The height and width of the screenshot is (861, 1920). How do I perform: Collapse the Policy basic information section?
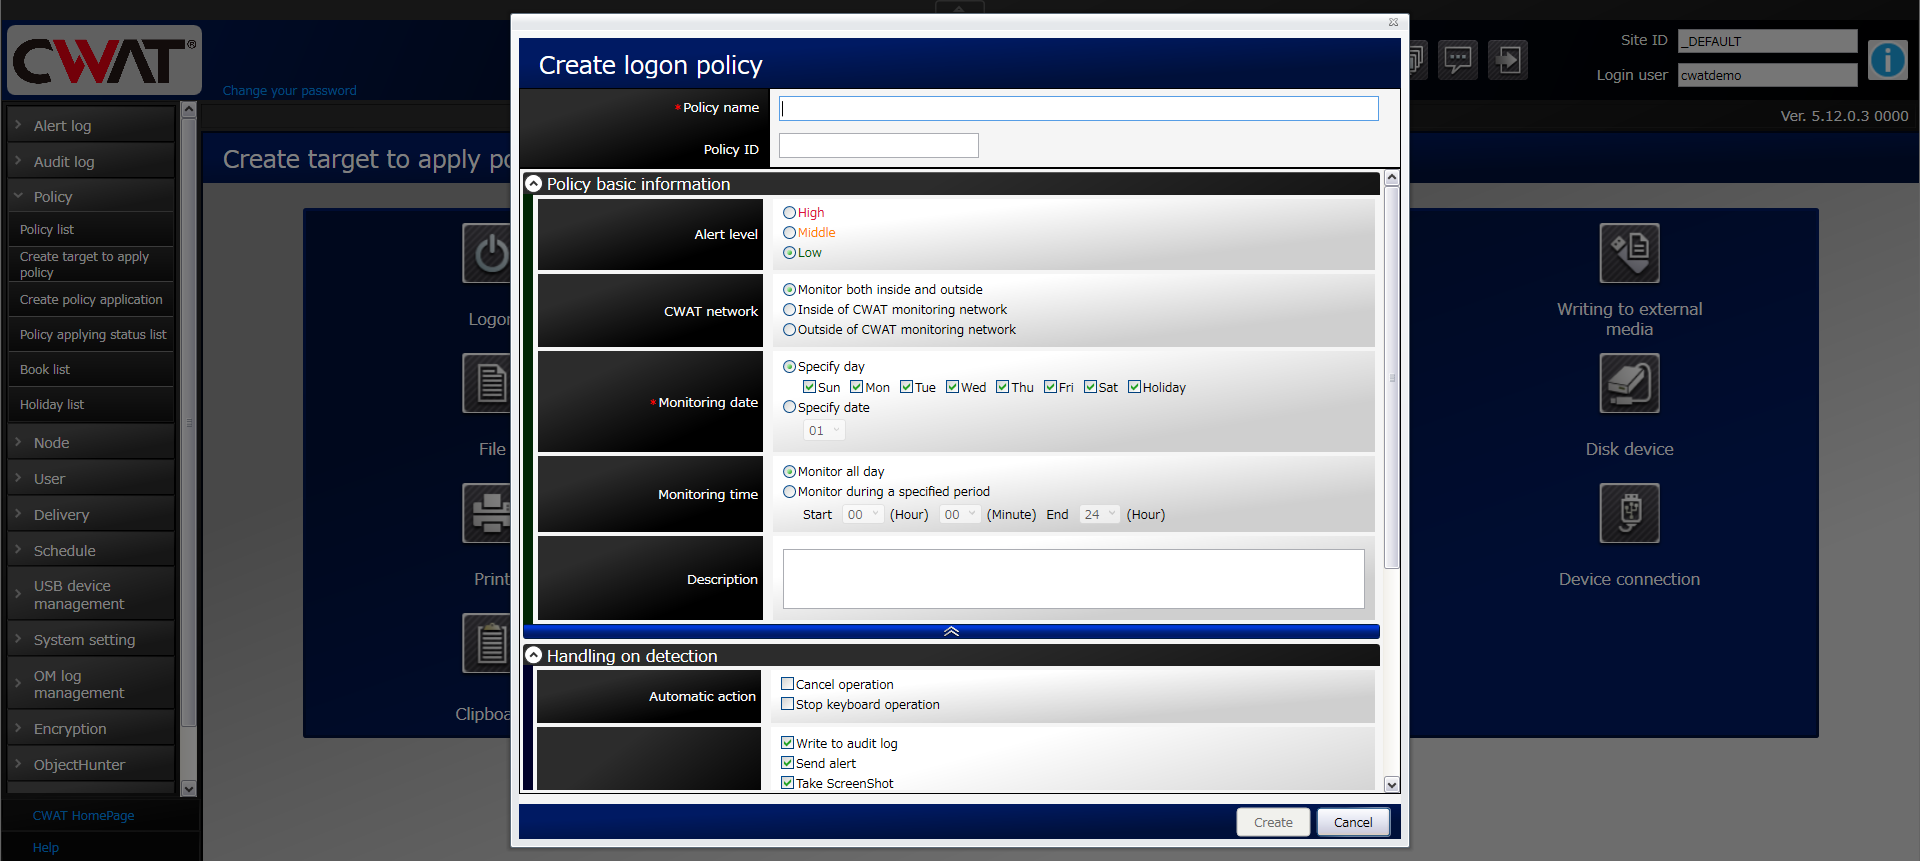534,184
